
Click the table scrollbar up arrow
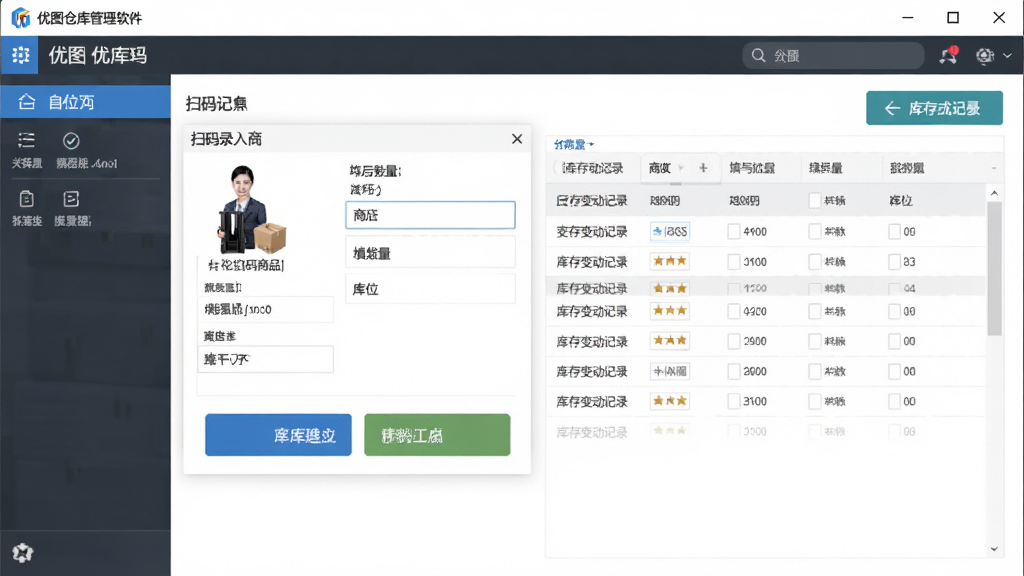[994, 193]
